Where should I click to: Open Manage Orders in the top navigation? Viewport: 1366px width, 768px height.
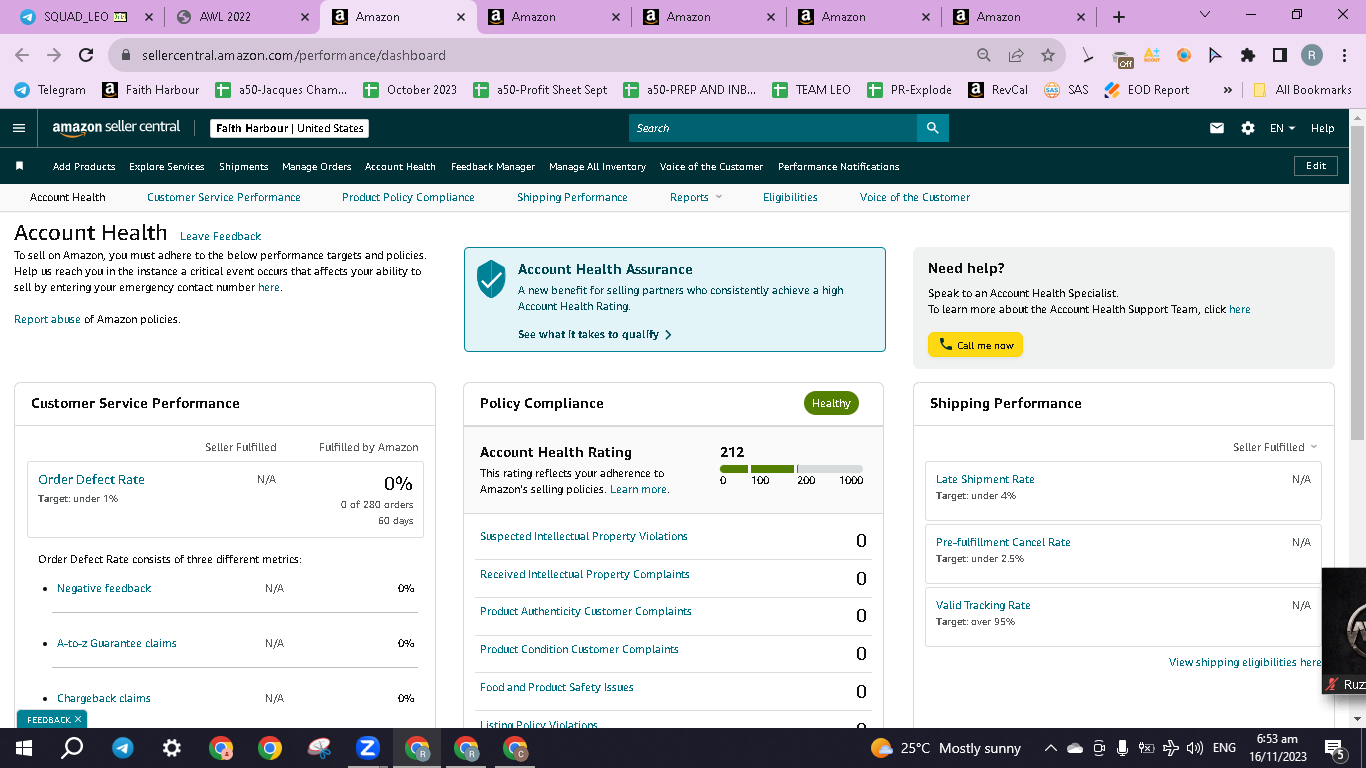pos(317,166)
